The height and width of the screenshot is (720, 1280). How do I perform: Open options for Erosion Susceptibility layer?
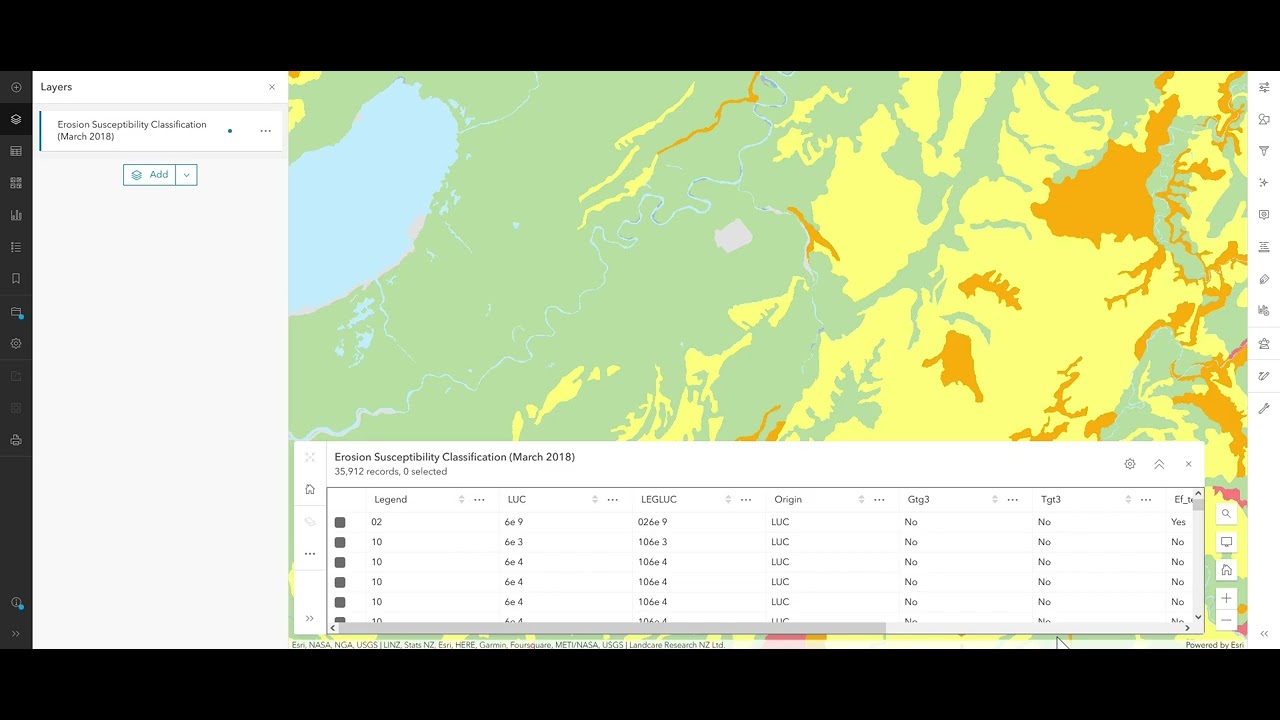(x=265, y=131)
